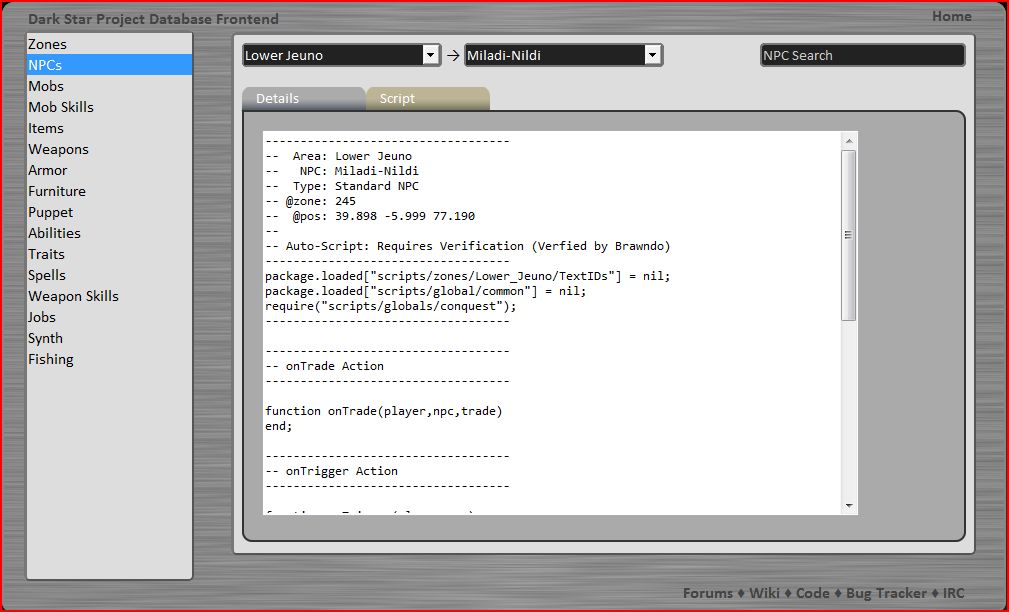1009x612 pixels.
Task: Visit the Wiki footer link
Action: 764,593
